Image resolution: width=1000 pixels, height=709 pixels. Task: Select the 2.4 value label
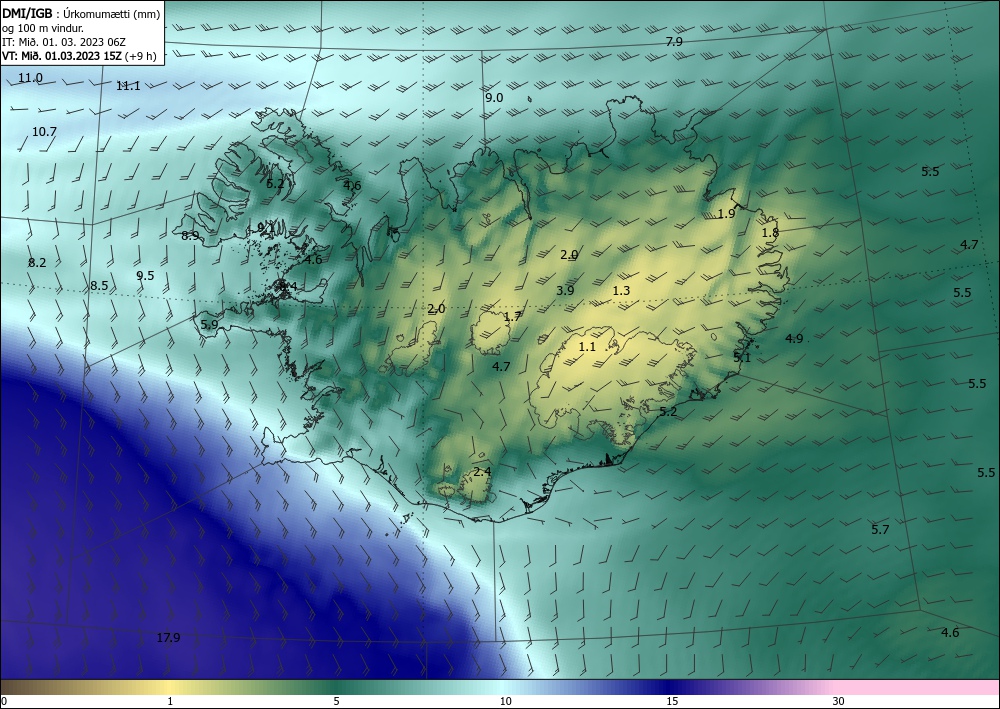(x=483, y=472)
